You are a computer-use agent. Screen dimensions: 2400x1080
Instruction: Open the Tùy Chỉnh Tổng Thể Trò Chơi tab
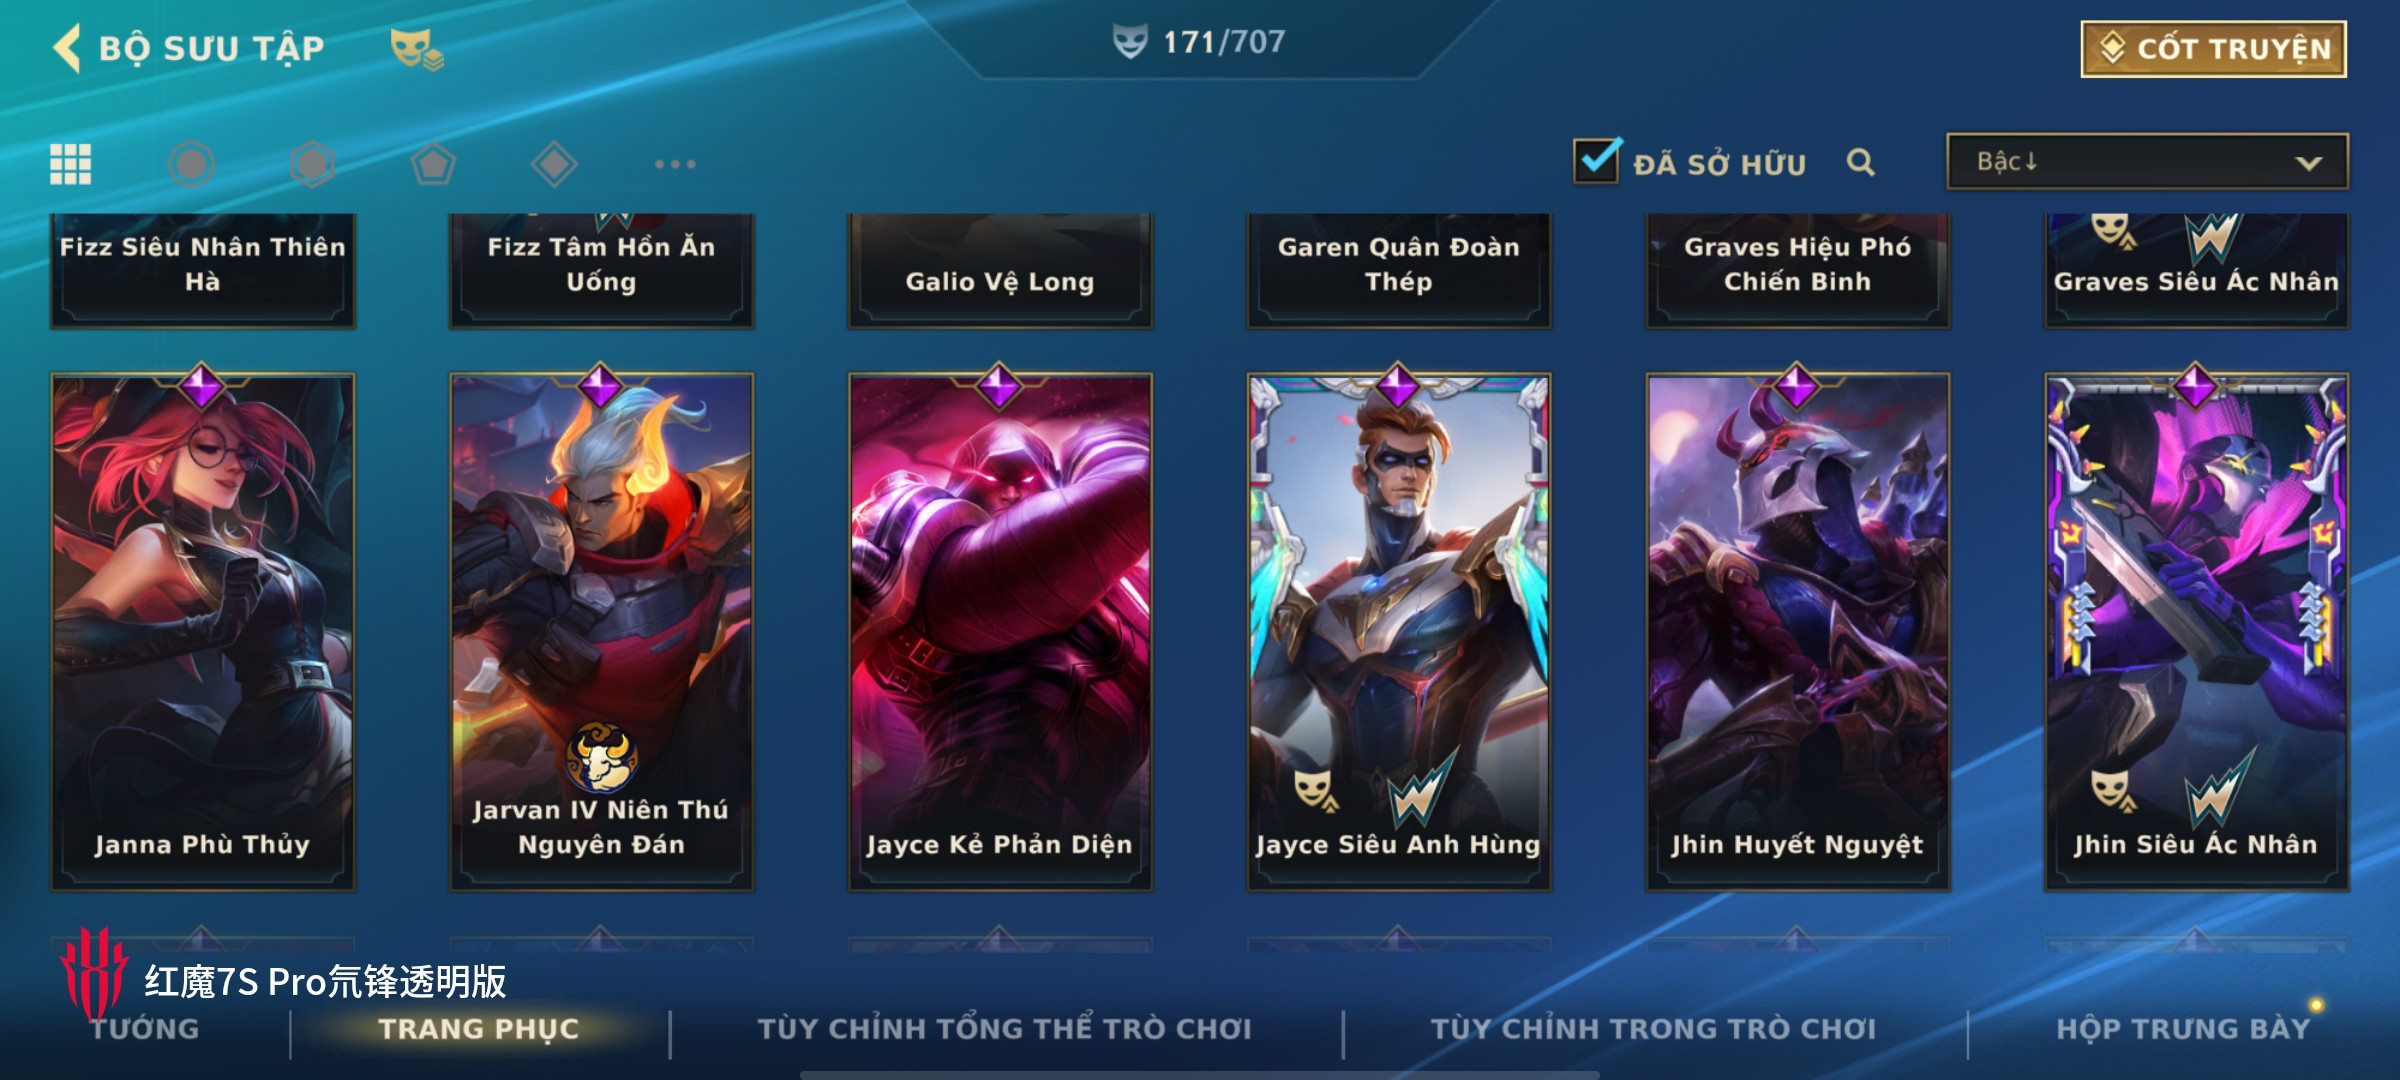click(1005, 1029)
